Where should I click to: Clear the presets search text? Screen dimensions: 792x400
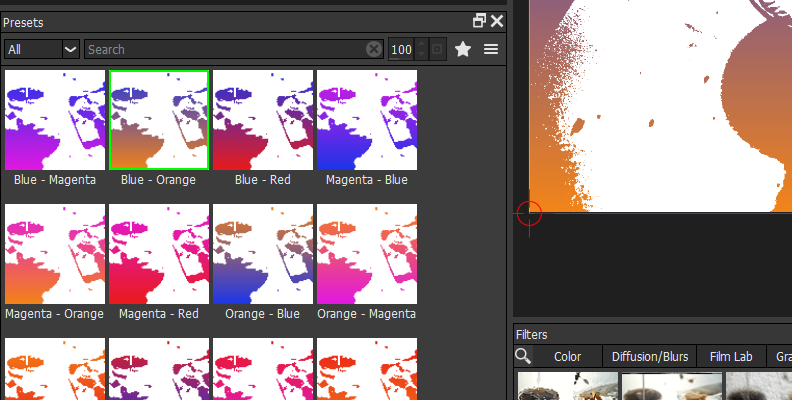coord(374,49)
